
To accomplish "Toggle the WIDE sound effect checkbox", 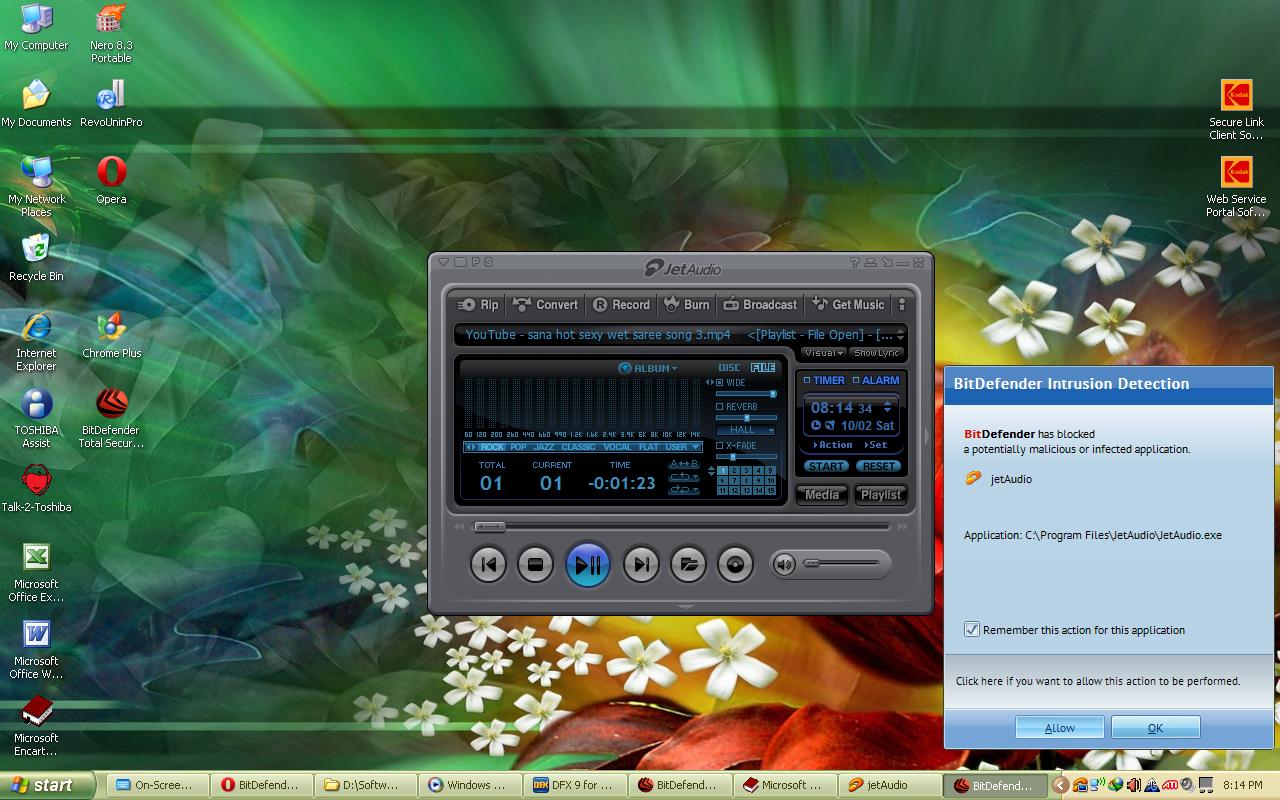I will 720,383.
